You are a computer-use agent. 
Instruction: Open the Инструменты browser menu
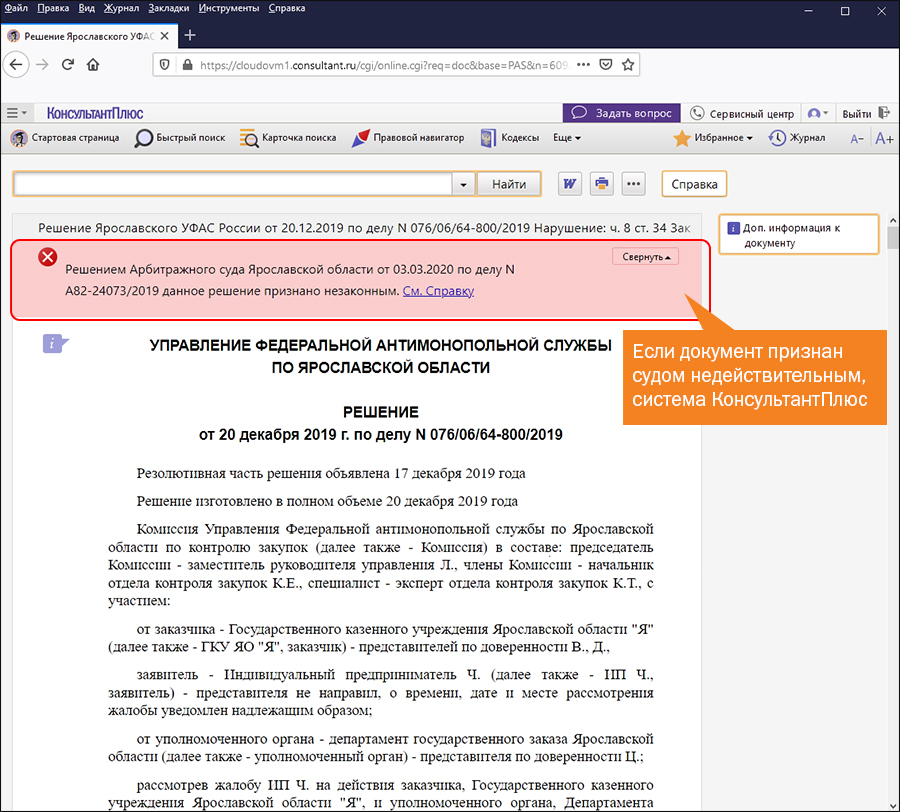(x=229, y=8)
